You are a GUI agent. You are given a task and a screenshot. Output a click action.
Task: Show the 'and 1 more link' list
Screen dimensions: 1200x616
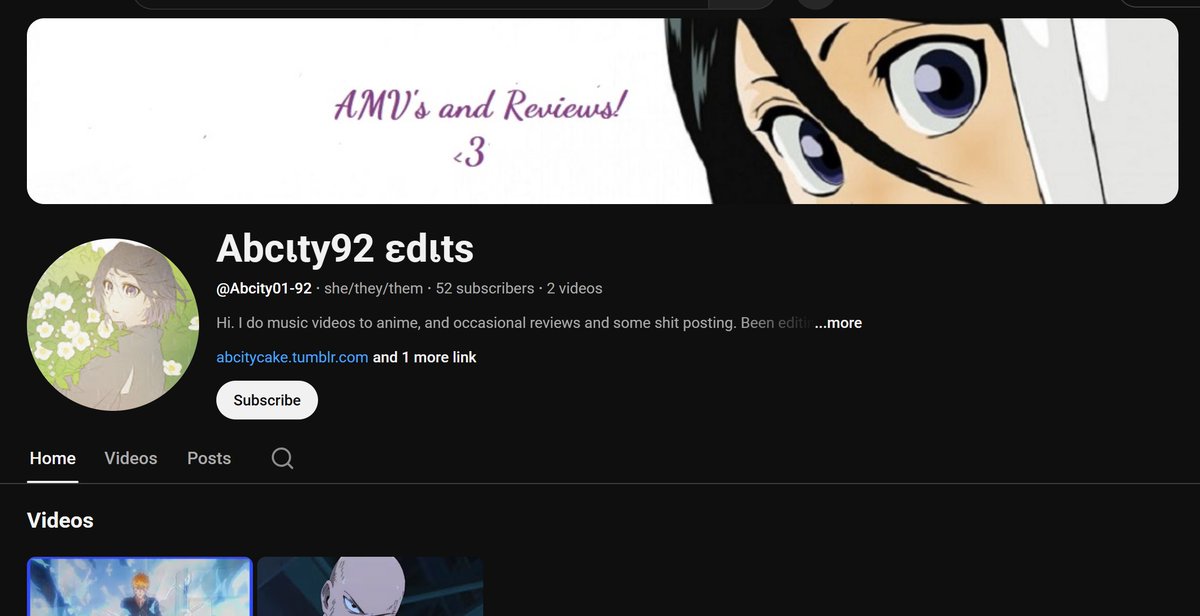tap(425, 357)
